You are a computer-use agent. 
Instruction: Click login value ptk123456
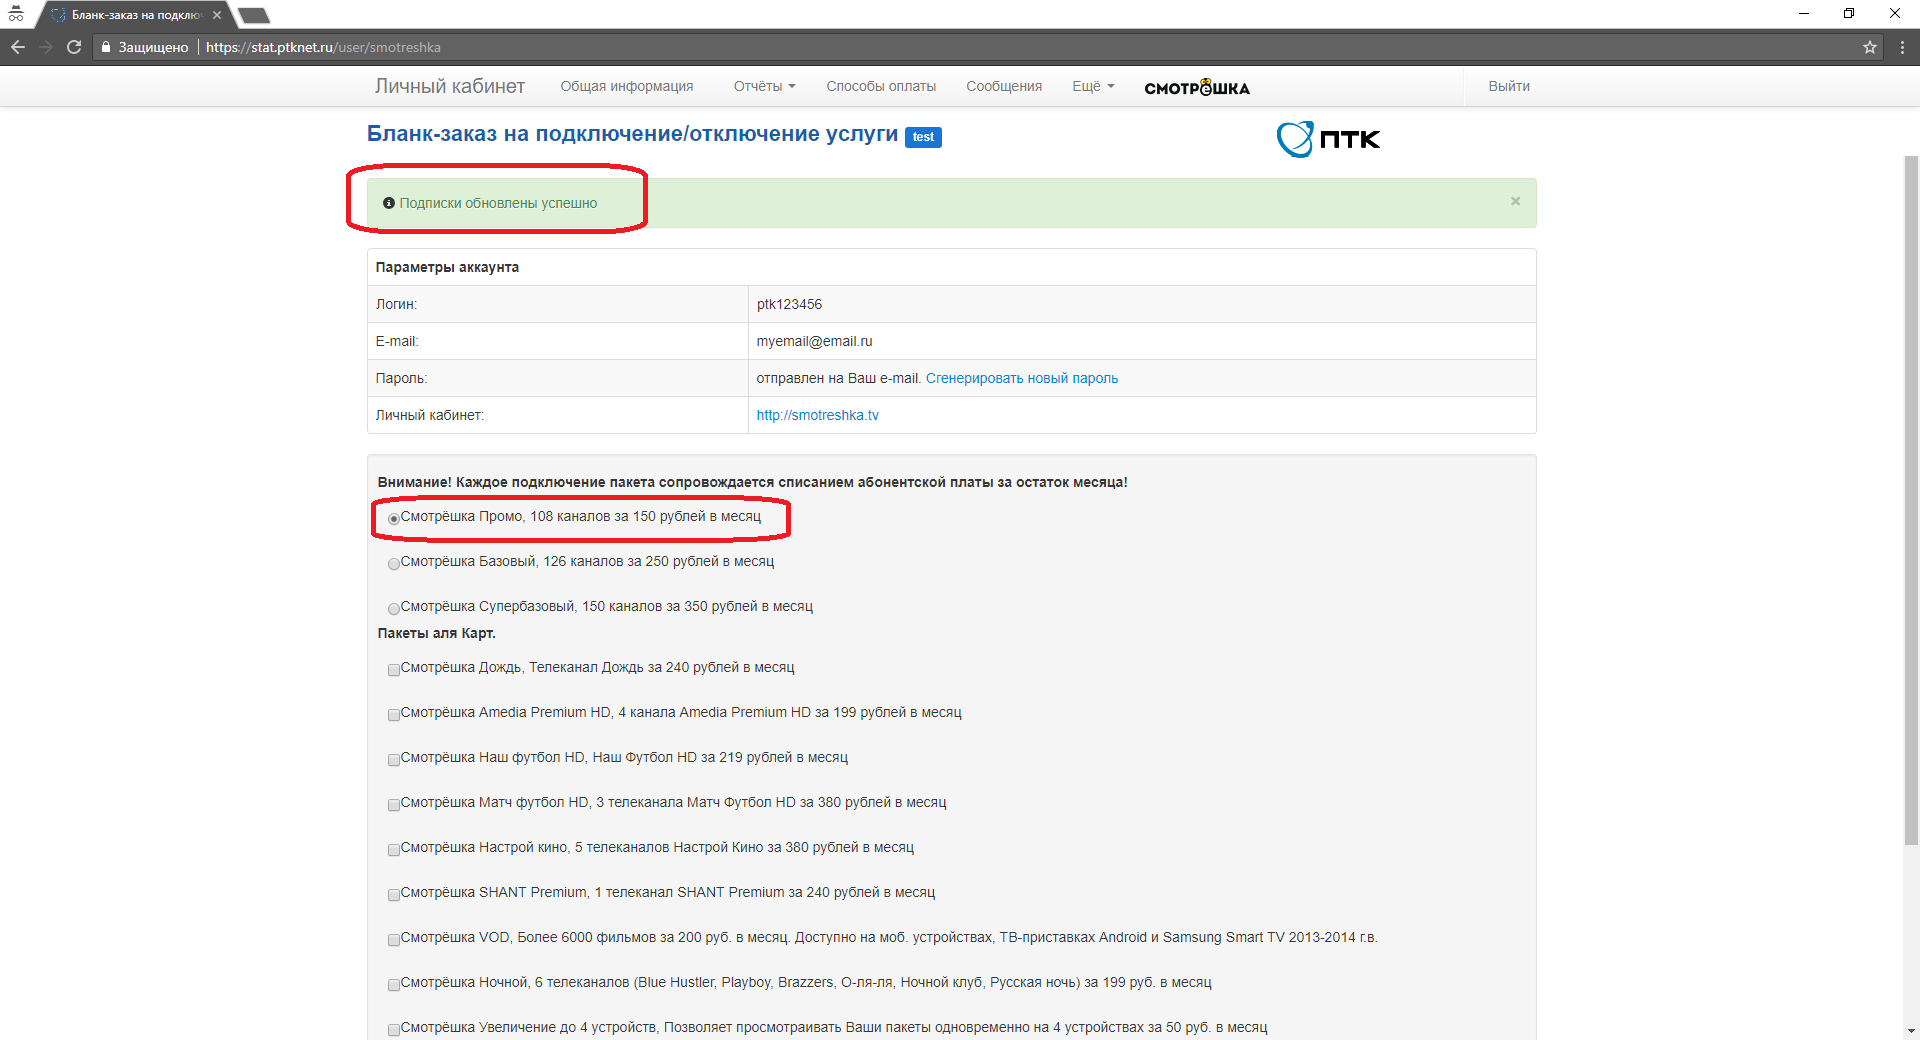[x=789, y=304]
